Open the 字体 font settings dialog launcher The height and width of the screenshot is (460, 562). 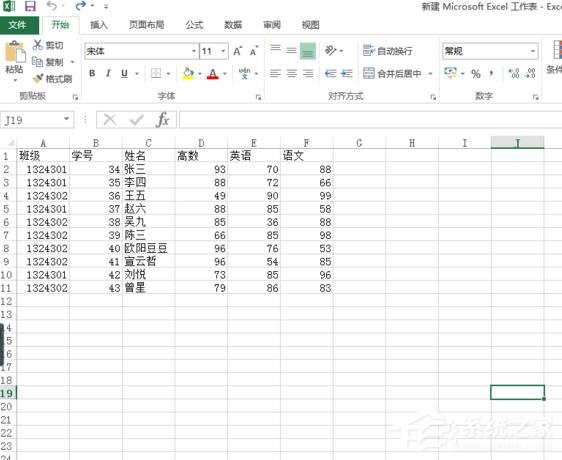point(258,97)
